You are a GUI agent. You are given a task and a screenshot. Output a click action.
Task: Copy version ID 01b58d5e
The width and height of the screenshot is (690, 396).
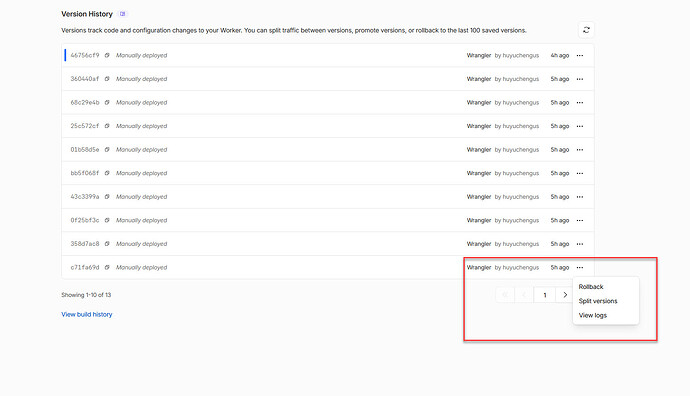tap(107, 150)
